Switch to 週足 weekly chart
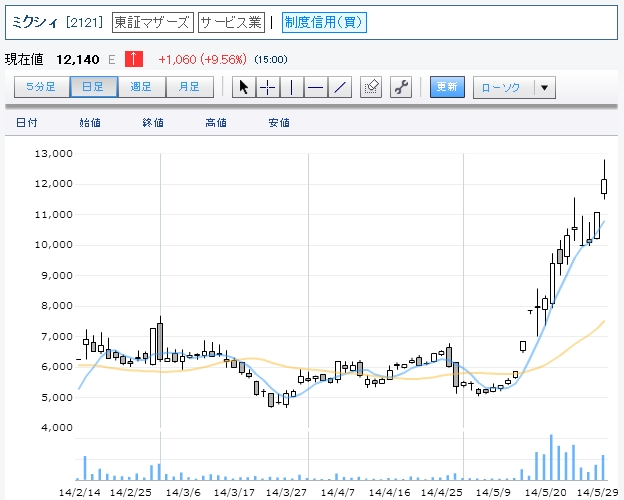The image size is (624, 500). pyautogui.click(x=142, y=87)
